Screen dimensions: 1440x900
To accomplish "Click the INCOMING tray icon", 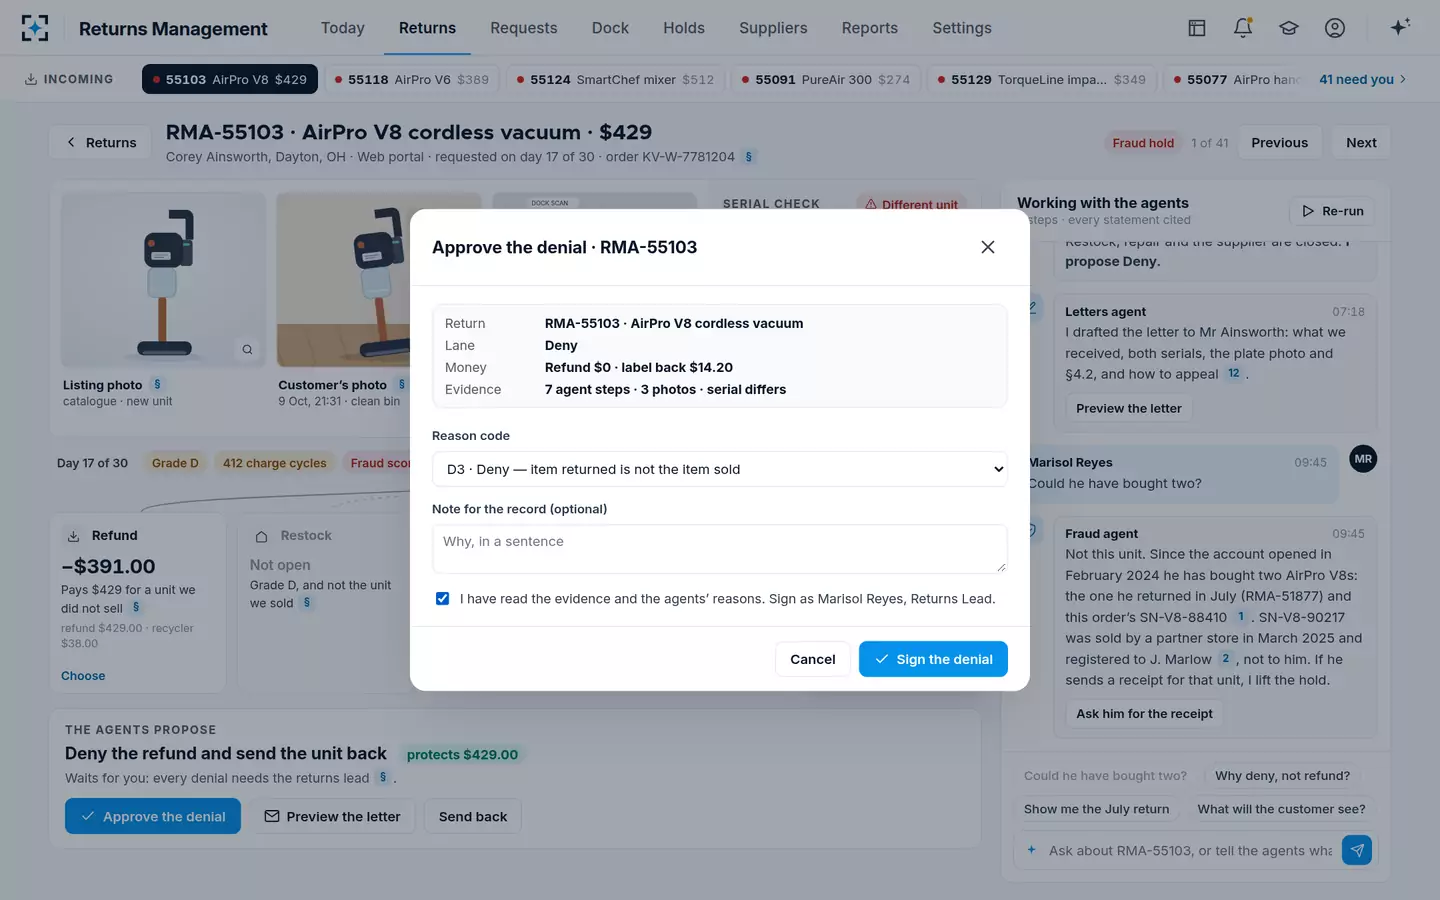I will 31,79.
